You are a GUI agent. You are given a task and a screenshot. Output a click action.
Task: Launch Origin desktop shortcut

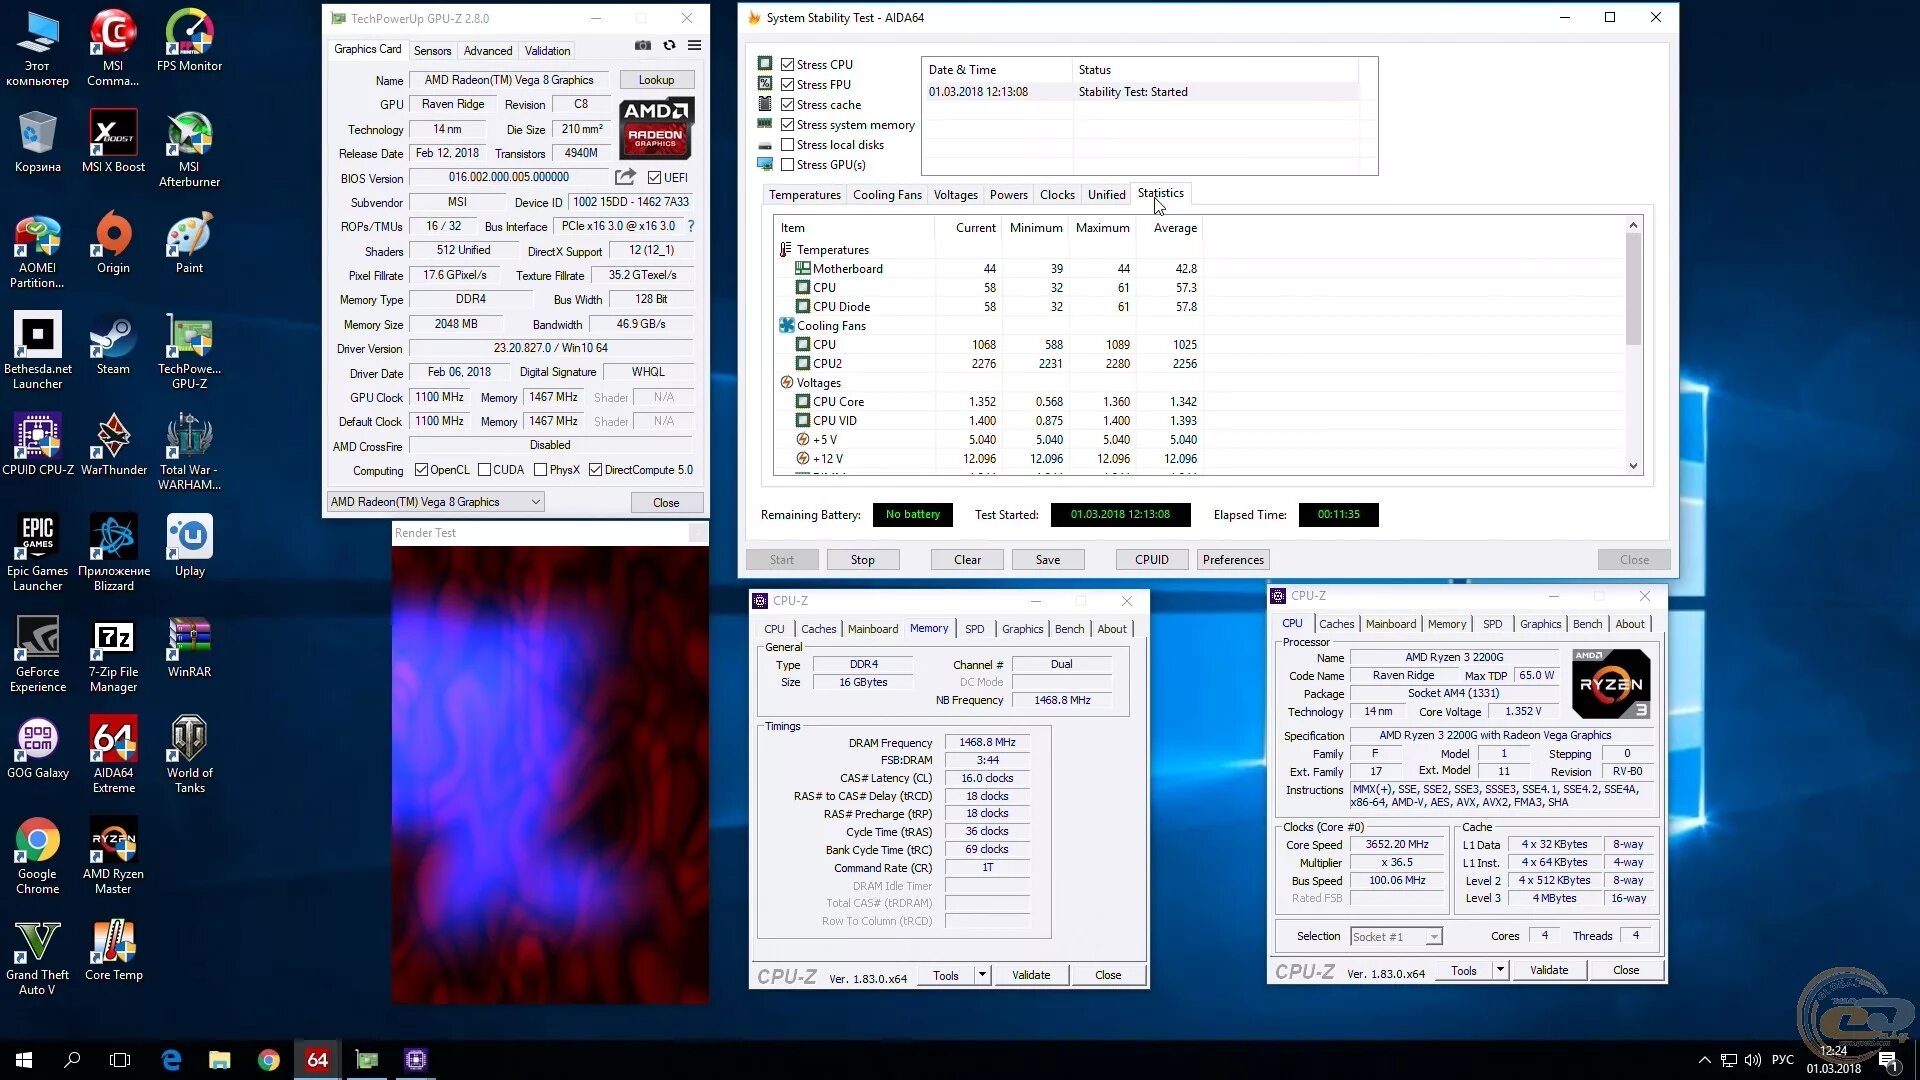(113, 243)
